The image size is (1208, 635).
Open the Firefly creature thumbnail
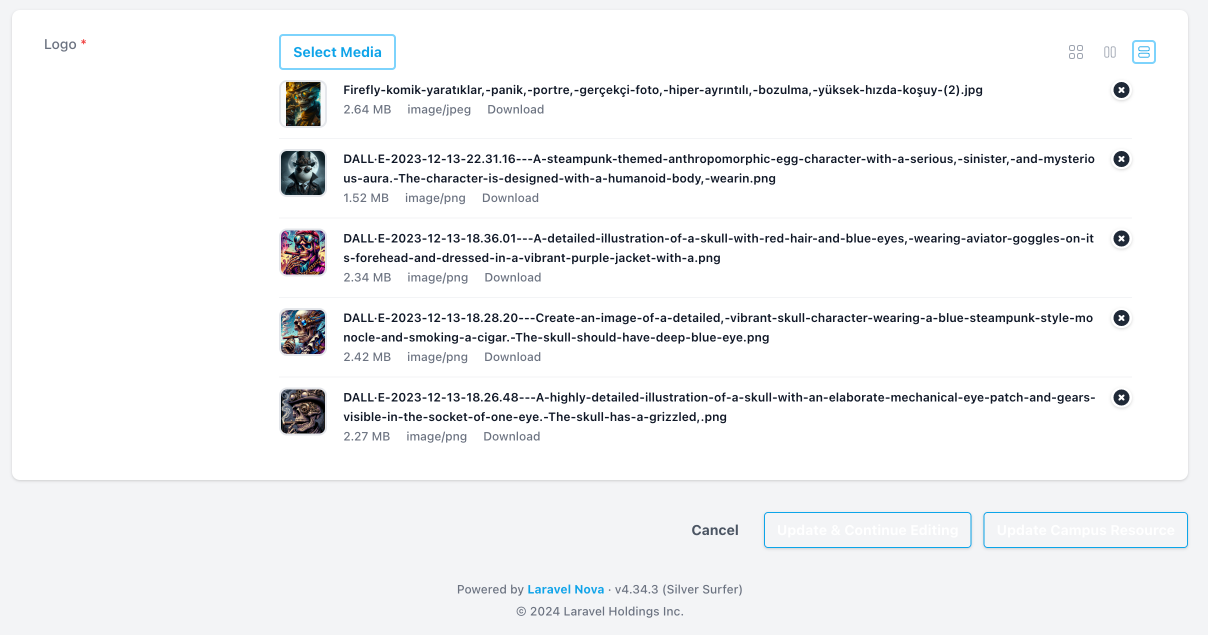pos(302,104)
